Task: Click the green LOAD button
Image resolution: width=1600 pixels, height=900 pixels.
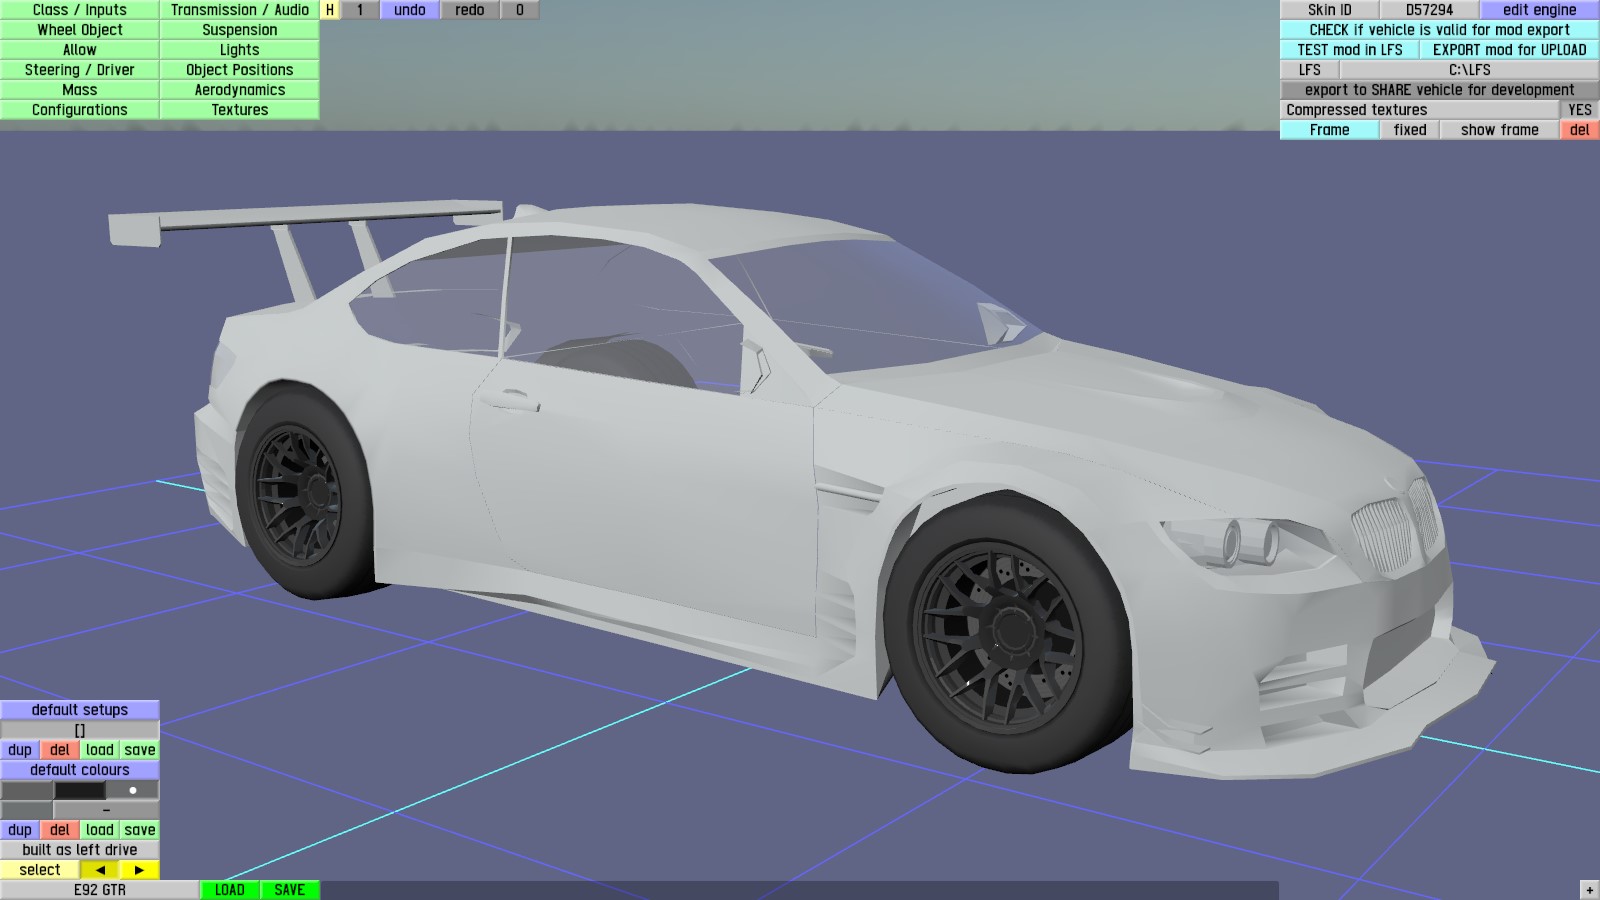Action: pos(230,890)
